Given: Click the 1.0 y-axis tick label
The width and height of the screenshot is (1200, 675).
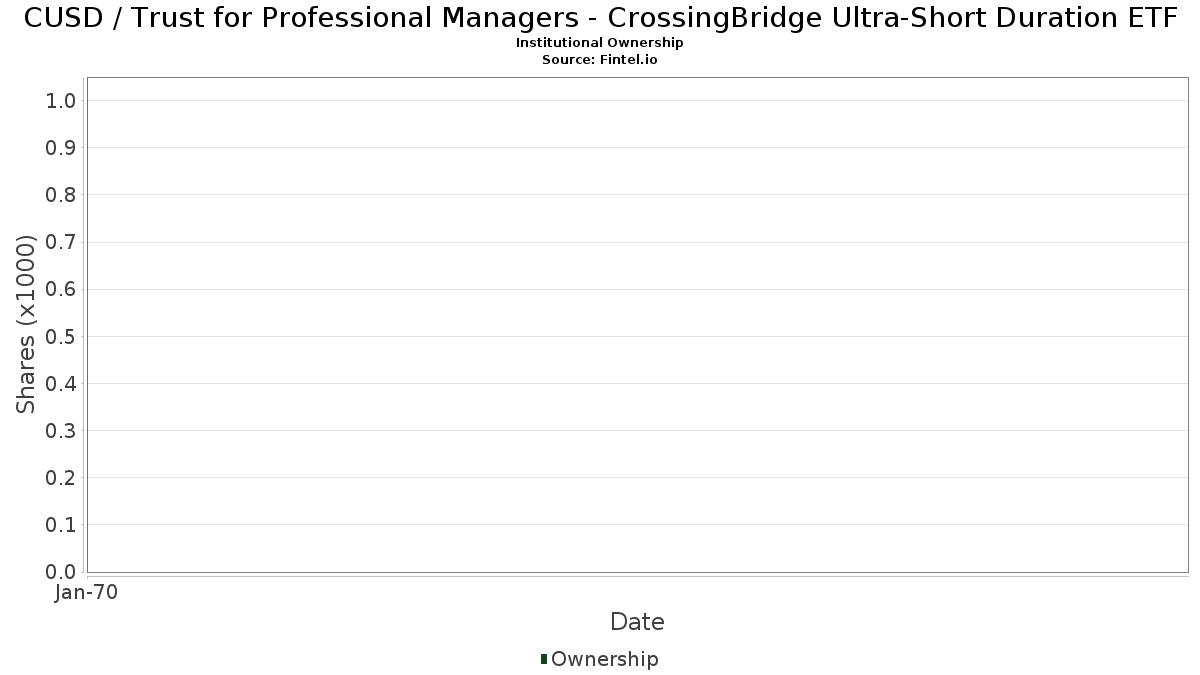Looking at the screenshot, I should click(61, 100).
